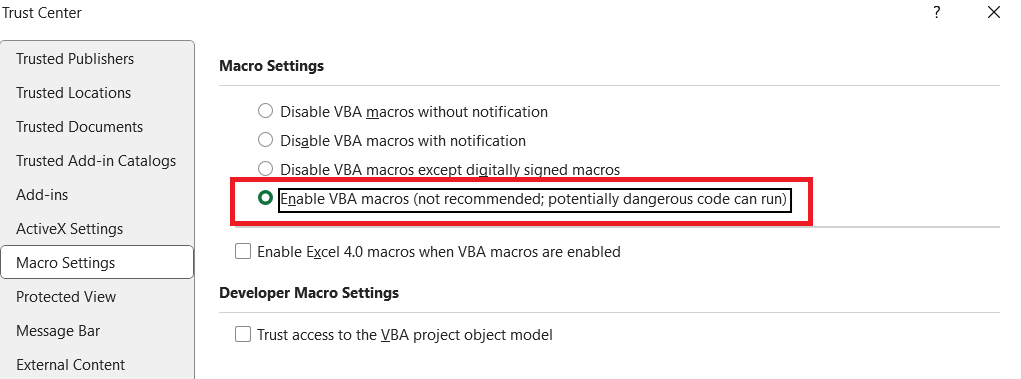Close the Trust Center dialog
This screenshot has width=1021, height=379.
(x=994, y=12)
